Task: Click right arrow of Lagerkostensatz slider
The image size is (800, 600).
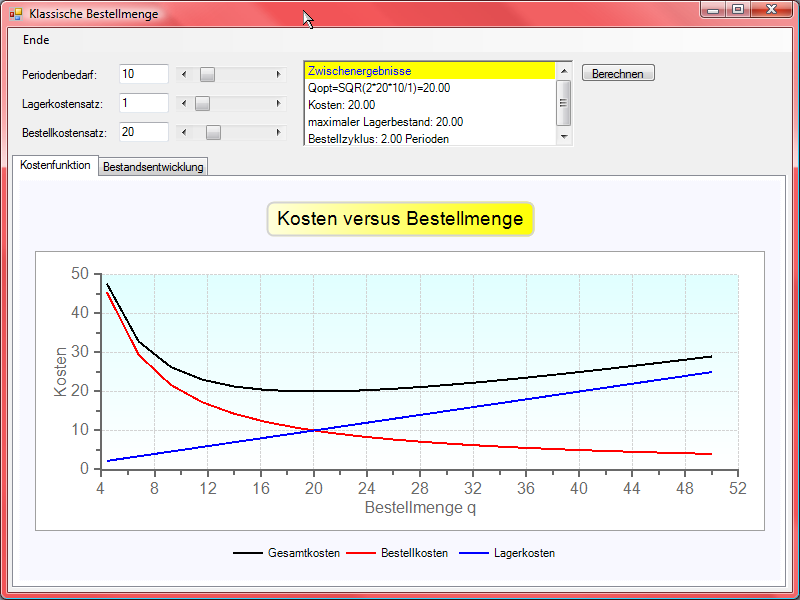Action: click(278, 103)
